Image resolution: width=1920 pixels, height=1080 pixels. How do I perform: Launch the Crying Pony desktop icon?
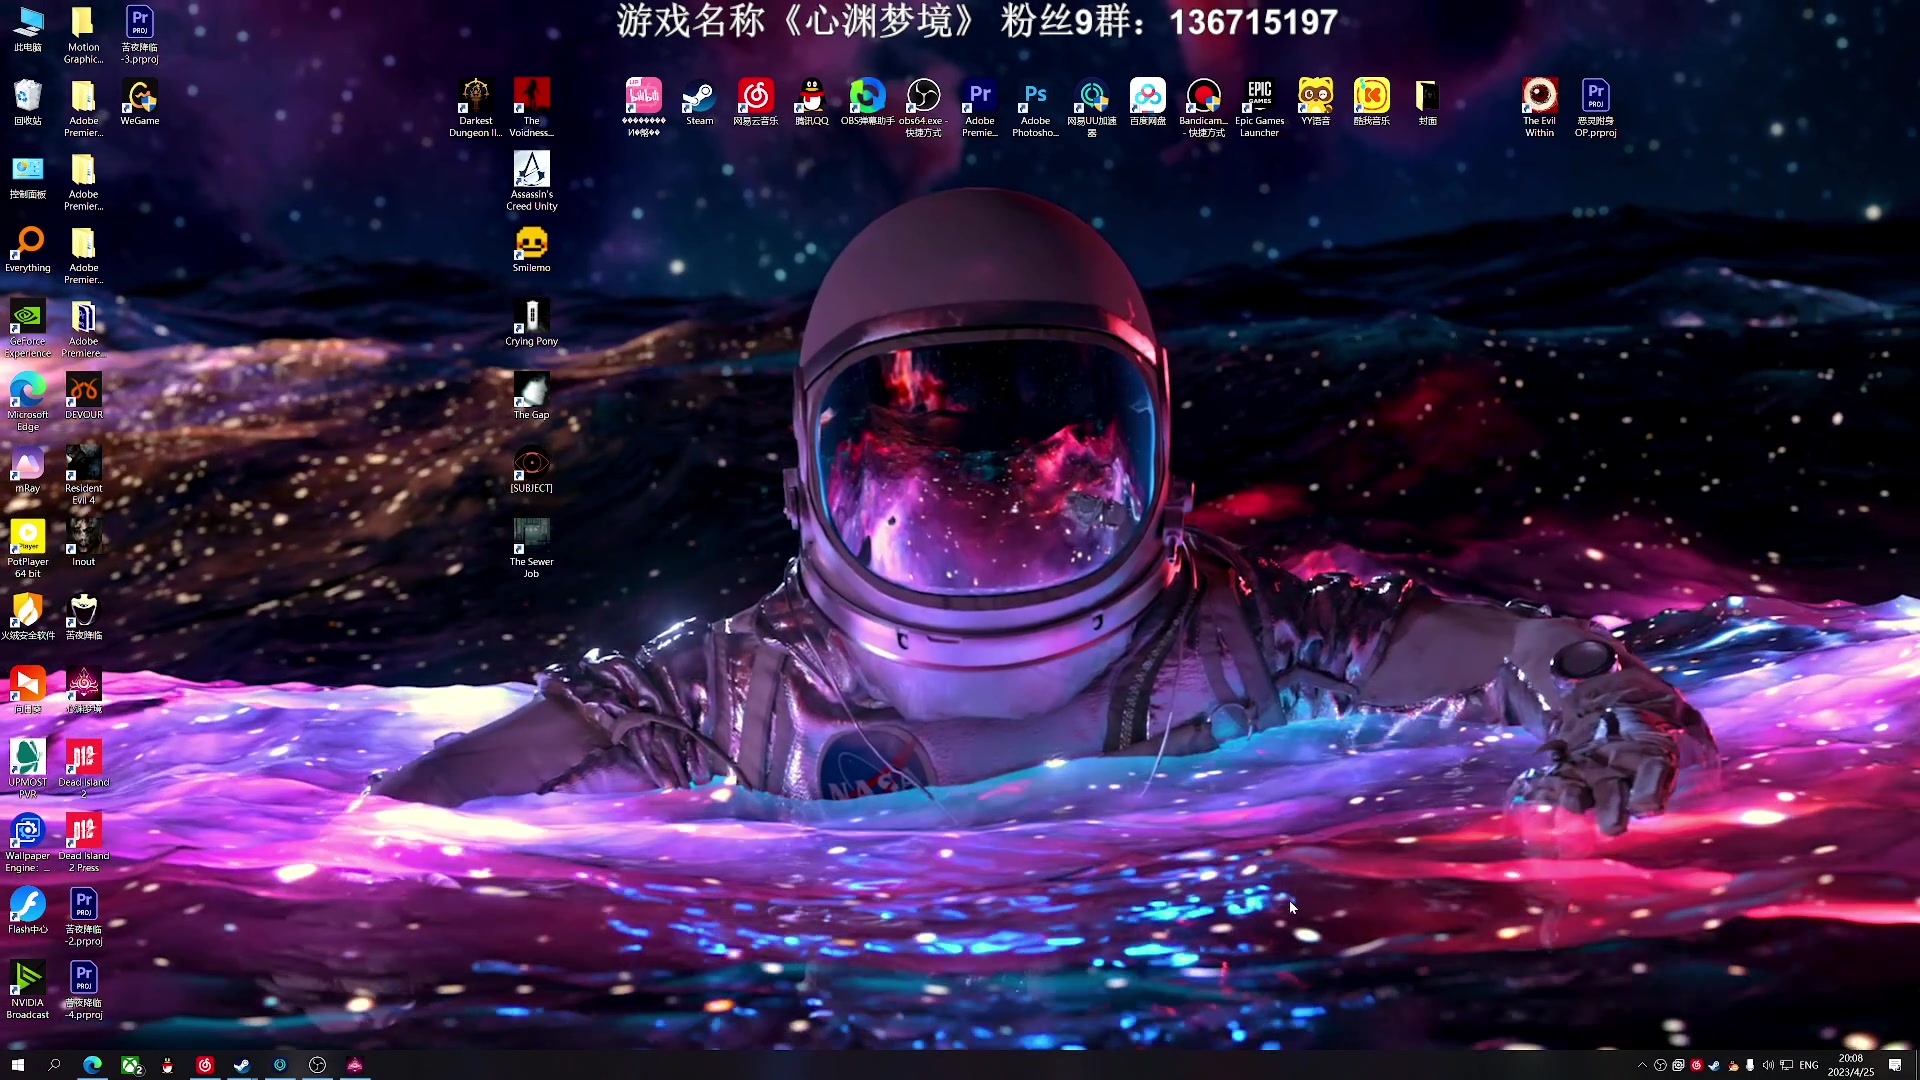pyautogui.click(x=531, y=323)
